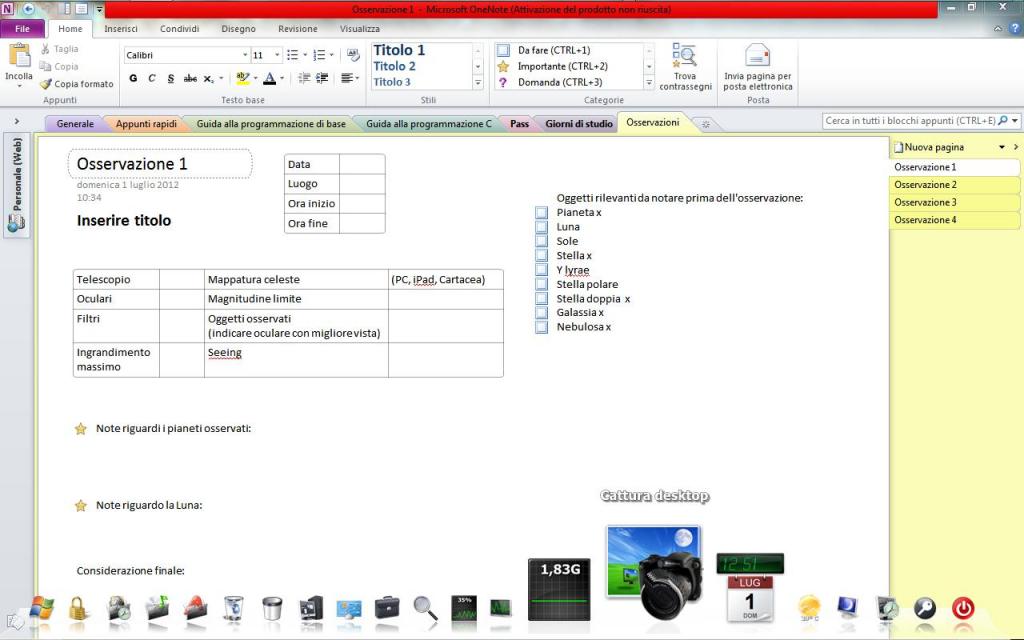Viewport: 1024px width, 640px height.
Task: Open the Windows Start icon in the dock
Action: [x=42, y=609]
